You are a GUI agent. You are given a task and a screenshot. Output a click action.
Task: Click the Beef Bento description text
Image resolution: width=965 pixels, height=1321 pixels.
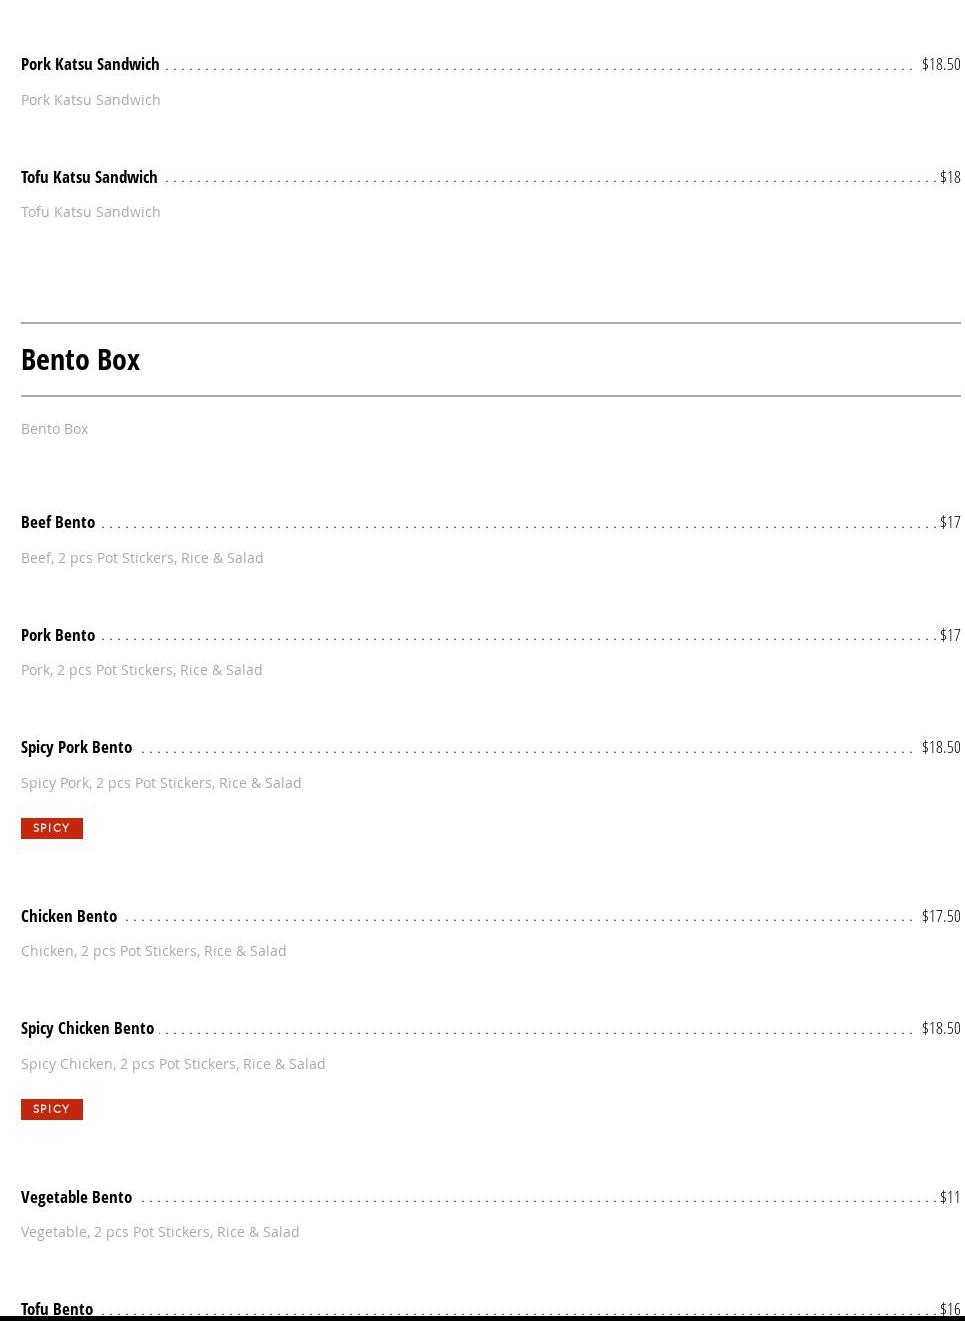tap(142, 558)
